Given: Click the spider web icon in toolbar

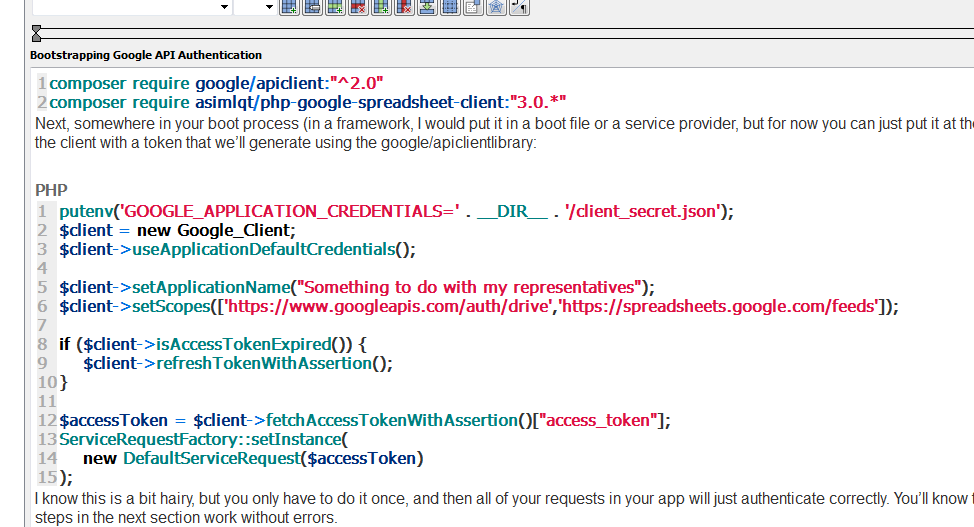Looking at the screenshot, I should (x=495, y=7).
